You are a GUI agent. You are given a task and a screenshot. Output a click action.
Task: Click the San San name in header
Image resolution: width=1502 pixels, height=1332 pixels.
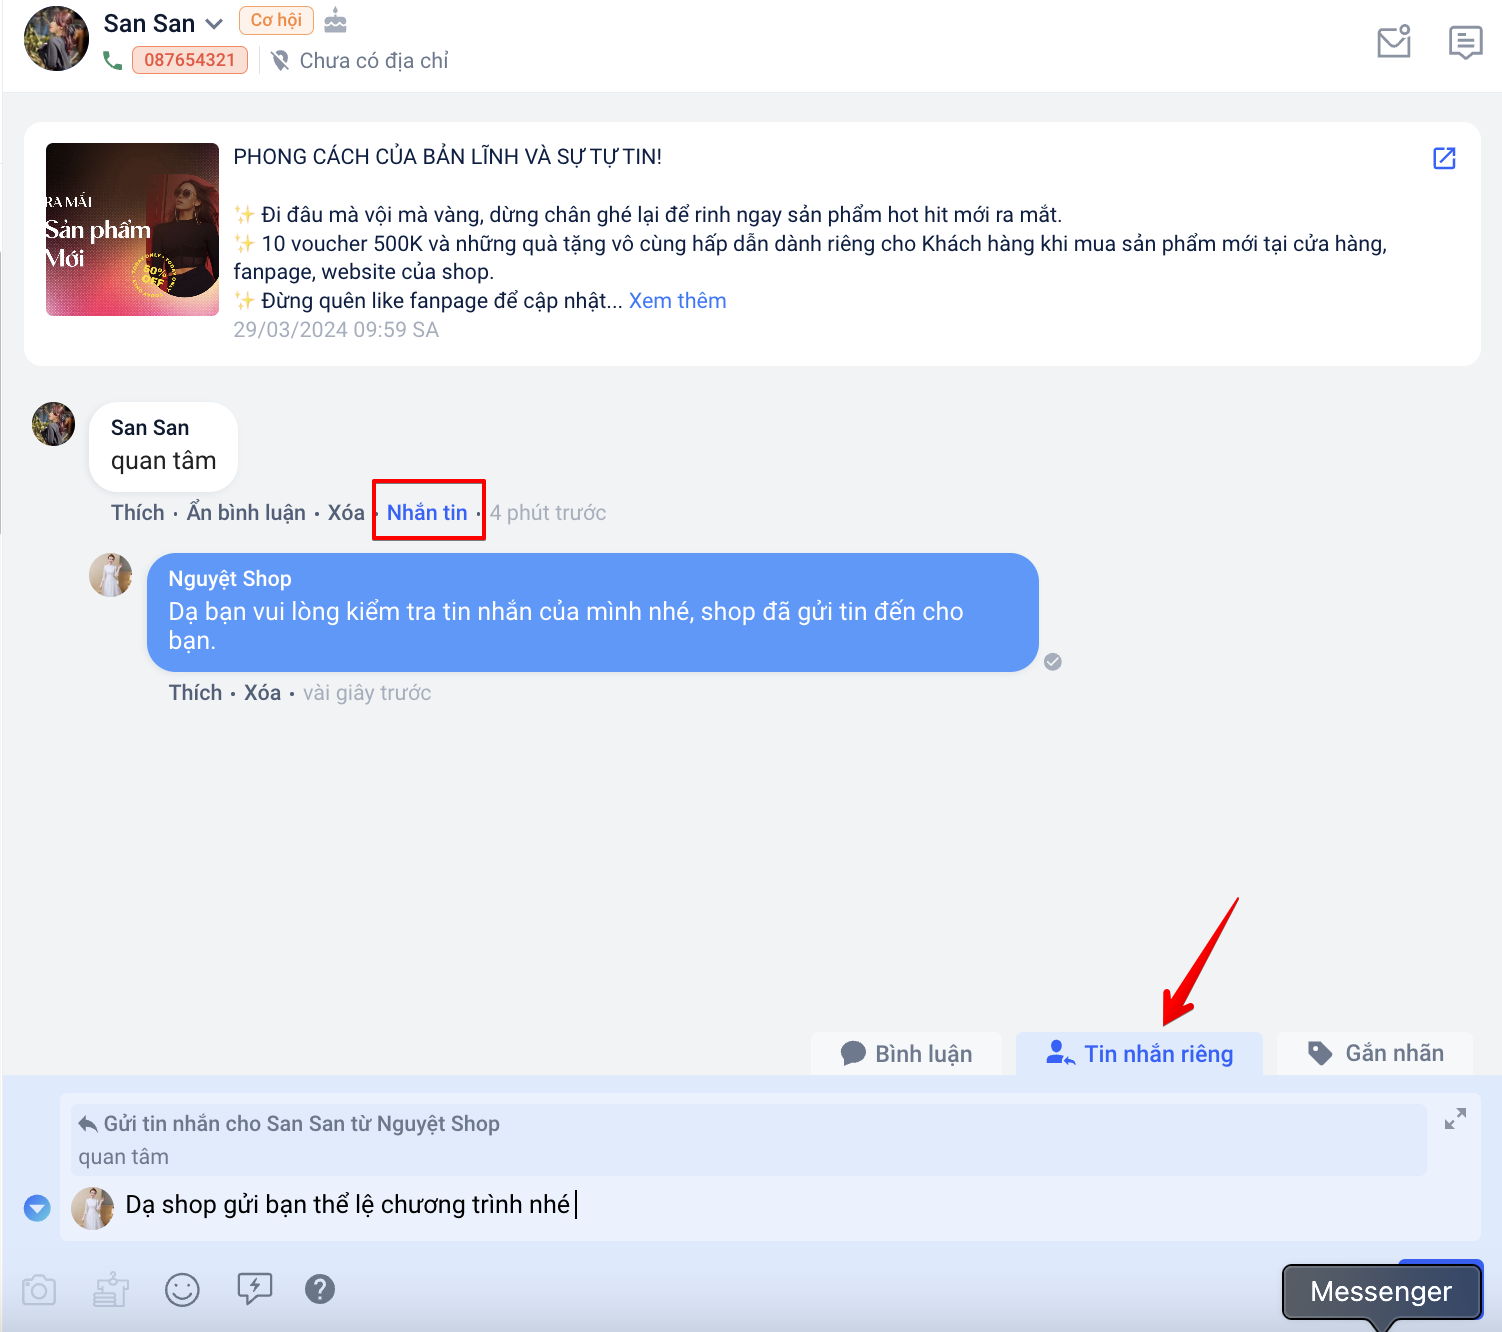[149, 24]
